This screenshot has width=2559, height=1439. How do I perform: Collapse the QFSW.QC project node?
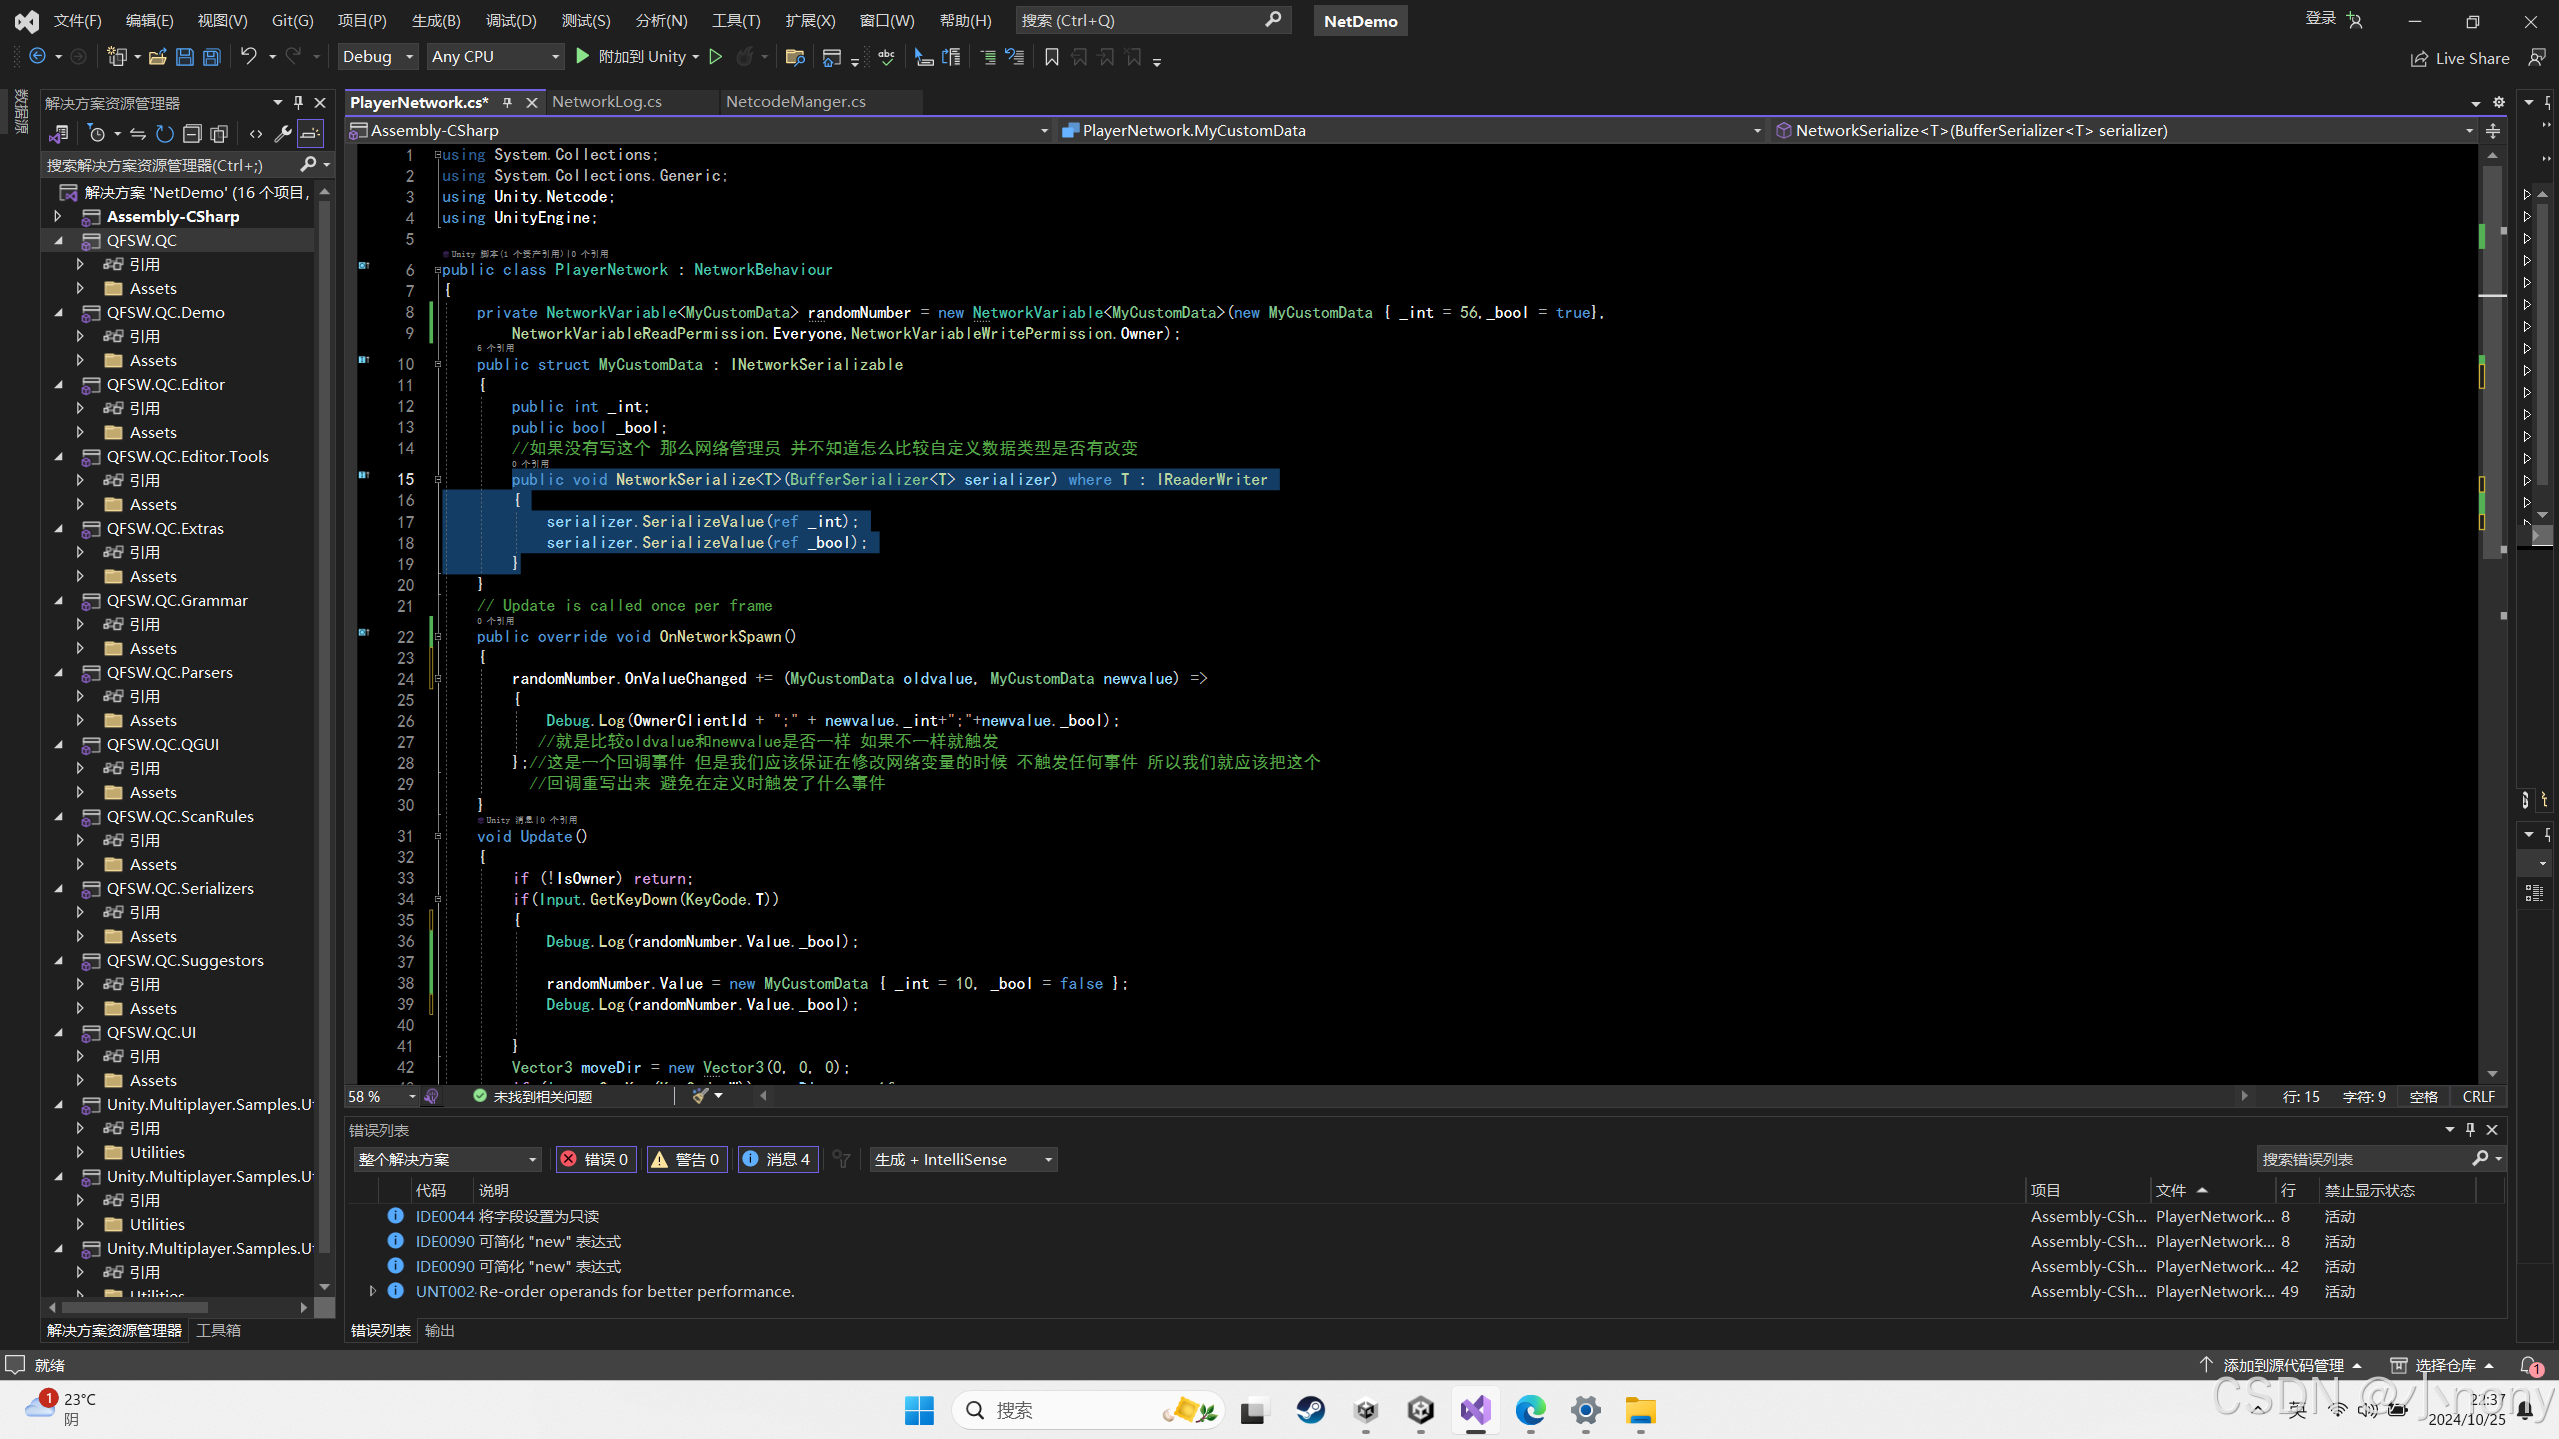58,240
